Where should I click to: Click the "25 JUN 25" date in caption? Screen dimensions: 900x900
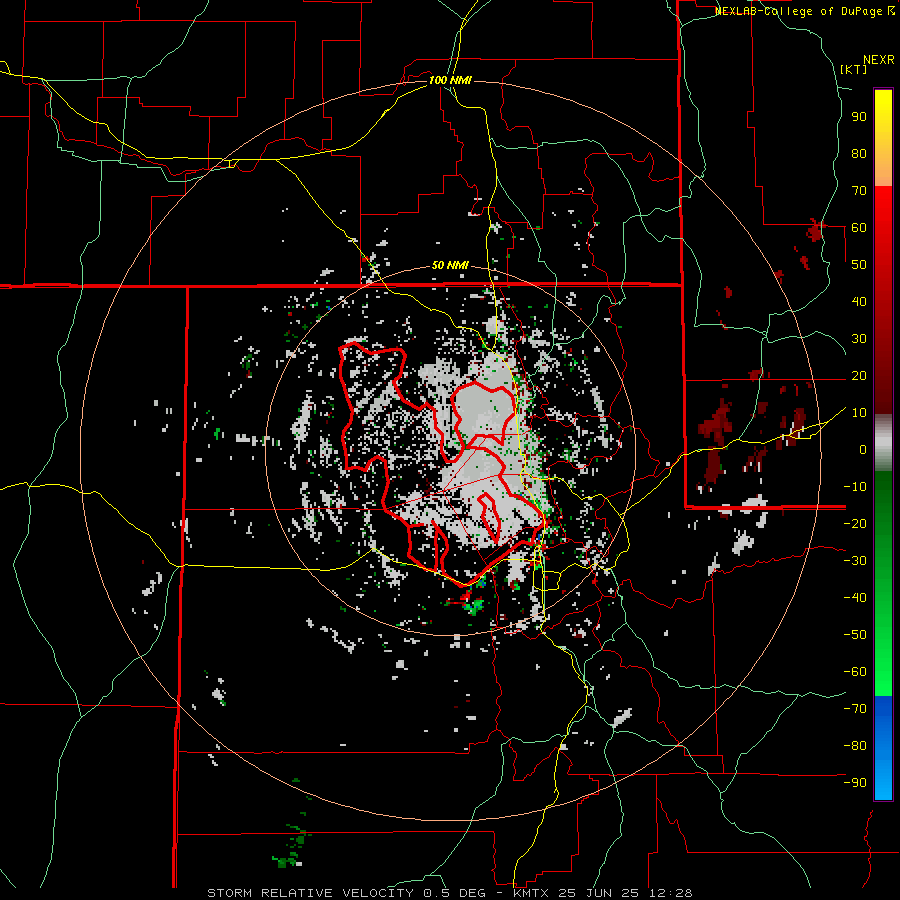click(599, 893)
